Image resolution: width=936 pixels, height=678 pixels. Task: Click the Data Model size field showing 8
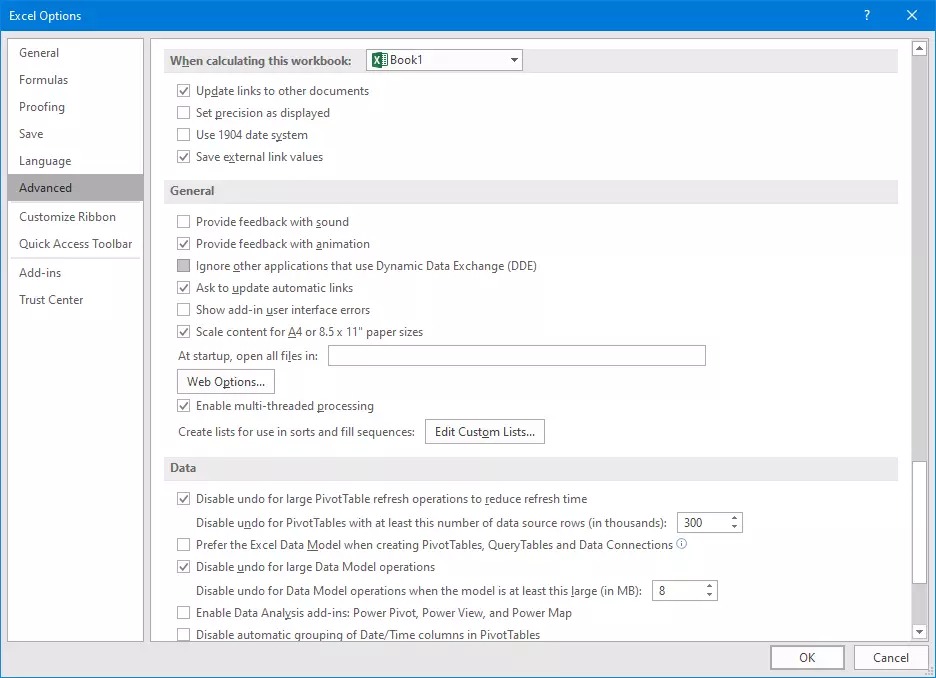pyautogui.click(x=678, y=591)
